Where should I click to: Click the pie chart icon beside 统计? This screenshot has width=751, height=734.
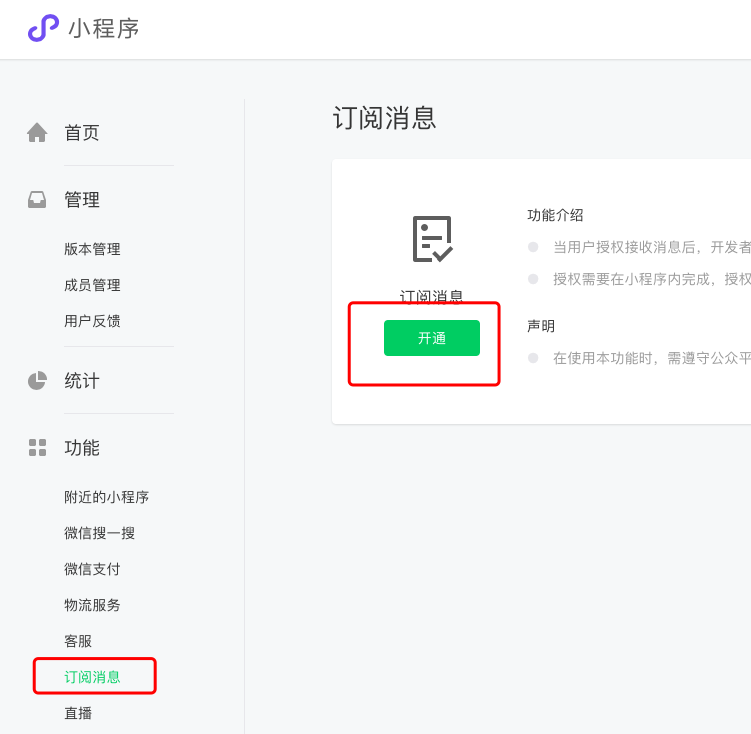(x=37, y=381)
